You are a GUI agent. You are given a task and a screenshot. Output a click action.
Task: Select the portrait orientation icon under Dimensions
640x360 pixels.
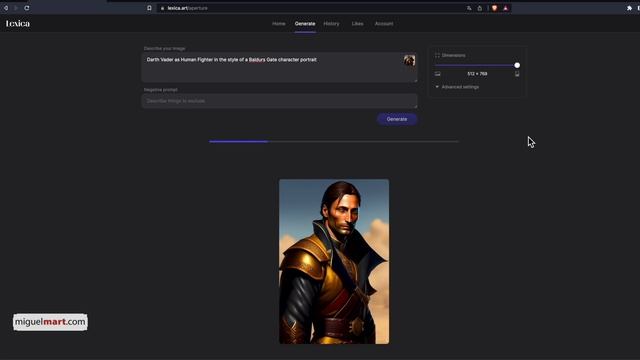[x=517, y=74]
